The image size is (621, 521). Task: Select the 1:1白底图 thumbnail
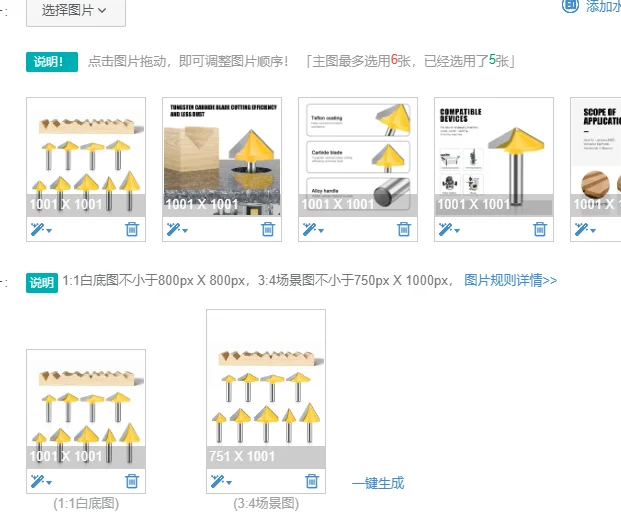click(86, 409)
